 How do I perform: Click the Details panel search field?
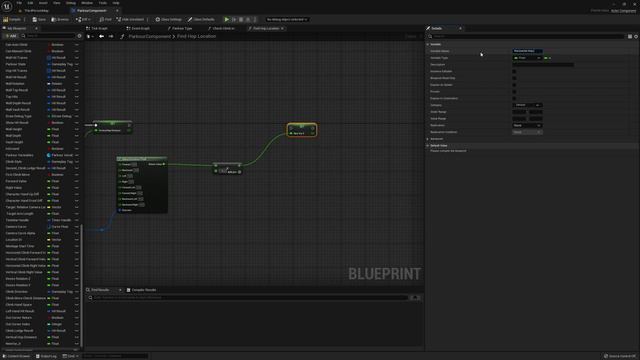527,36
